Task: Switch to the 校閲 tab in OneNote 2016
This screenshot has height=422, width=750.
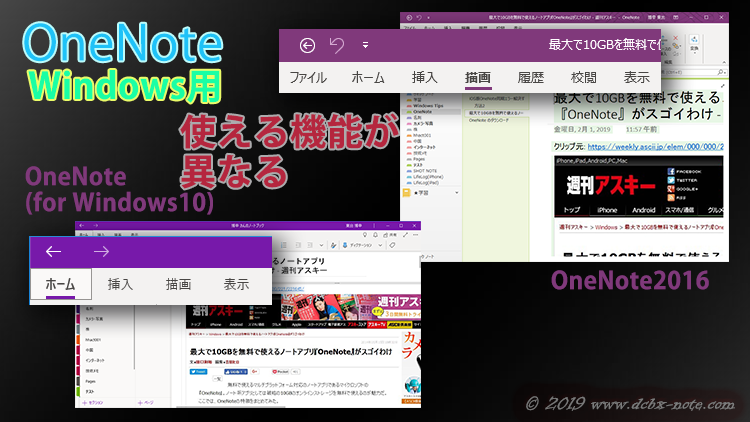Action: point(584,78)
